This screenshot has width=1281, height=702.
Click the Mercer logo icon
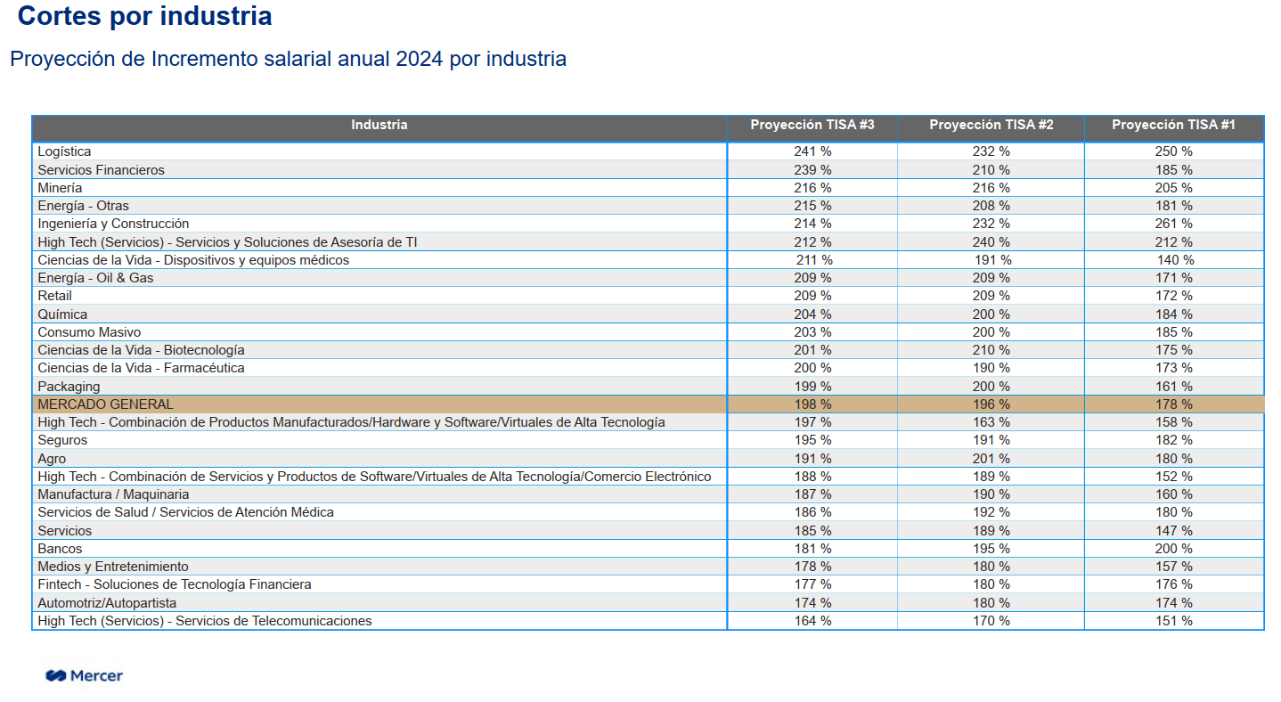[56, 676]
